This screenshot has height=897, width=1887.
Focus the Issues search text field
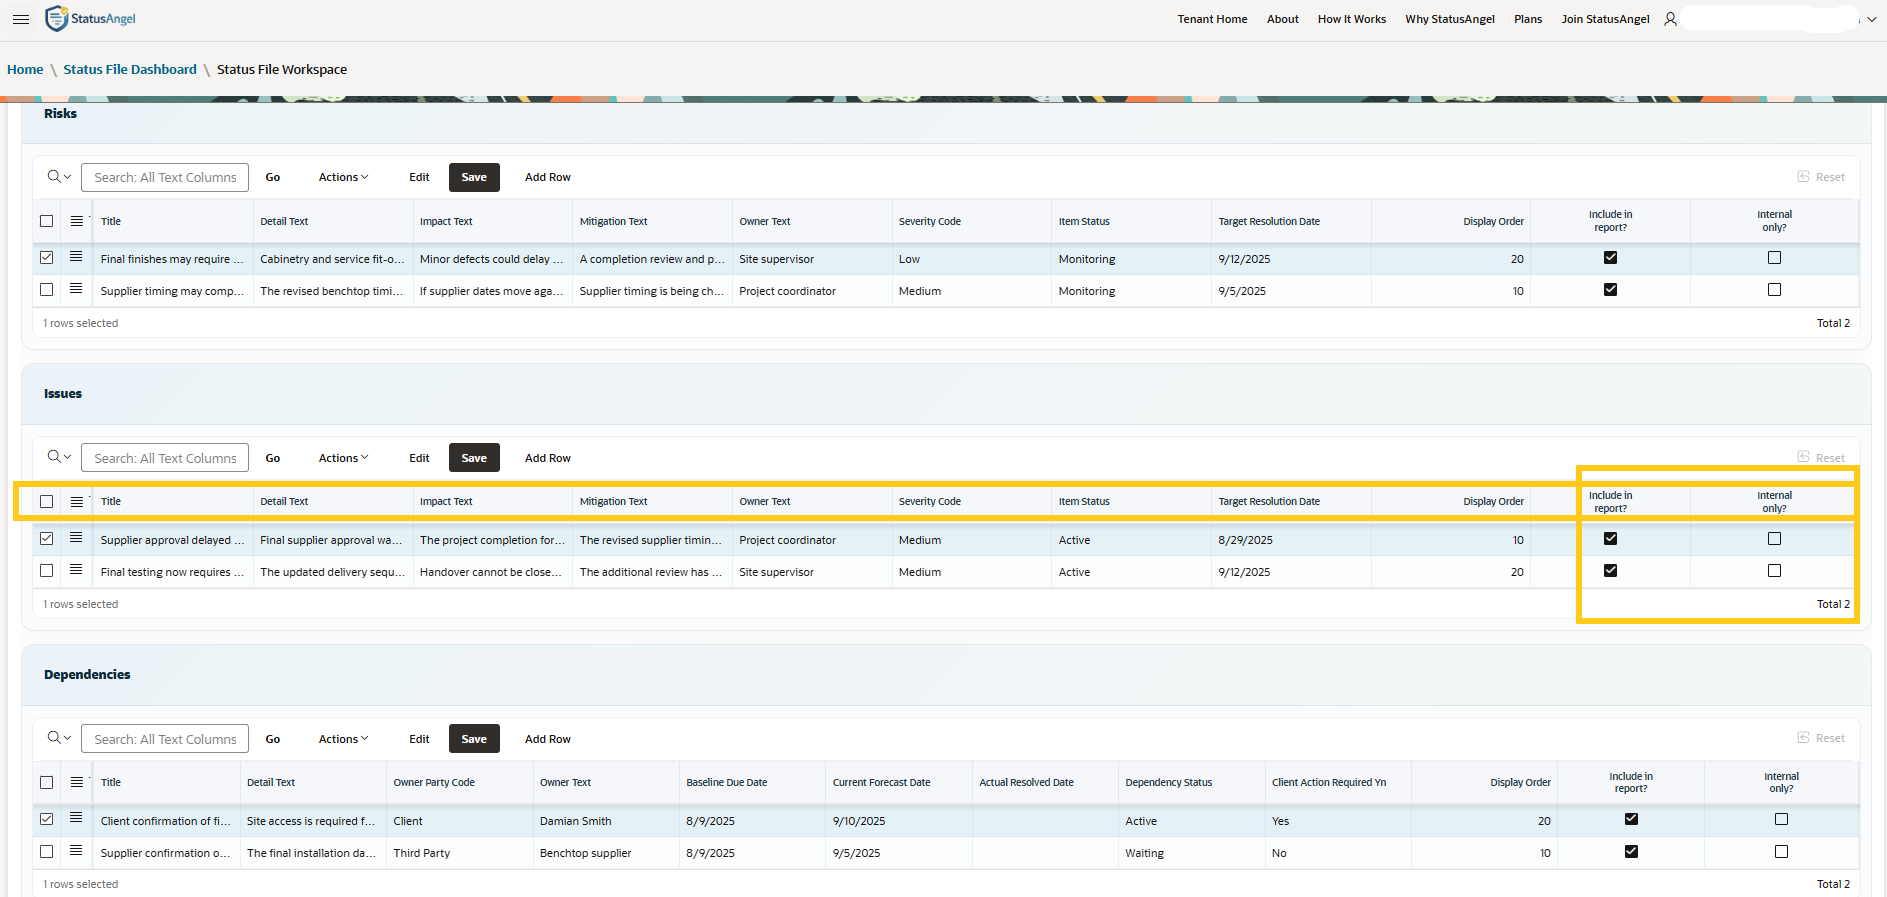pyautogui.click(x=165, y=458)
